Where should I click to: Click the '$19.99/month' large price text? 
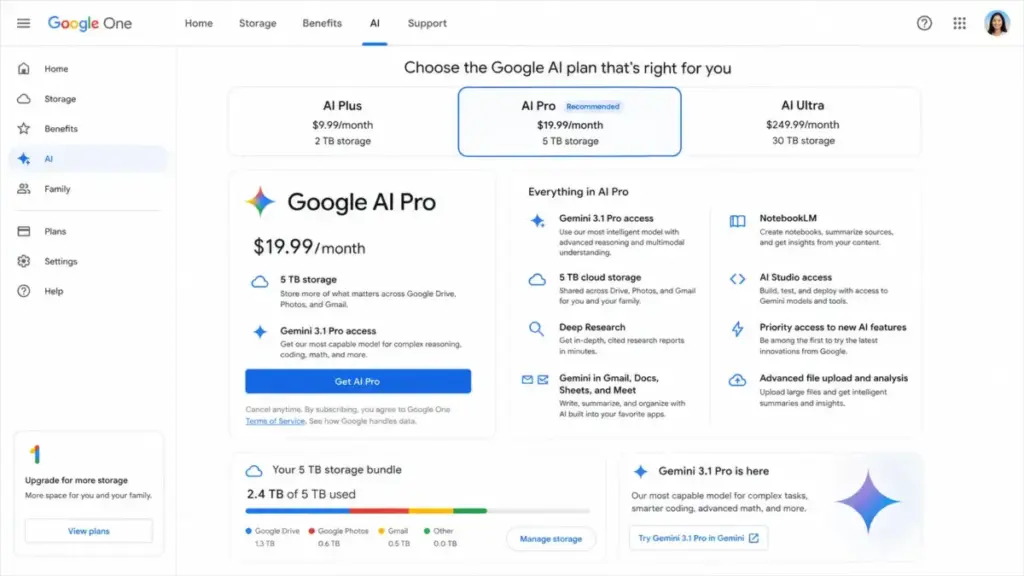point(310,247)
